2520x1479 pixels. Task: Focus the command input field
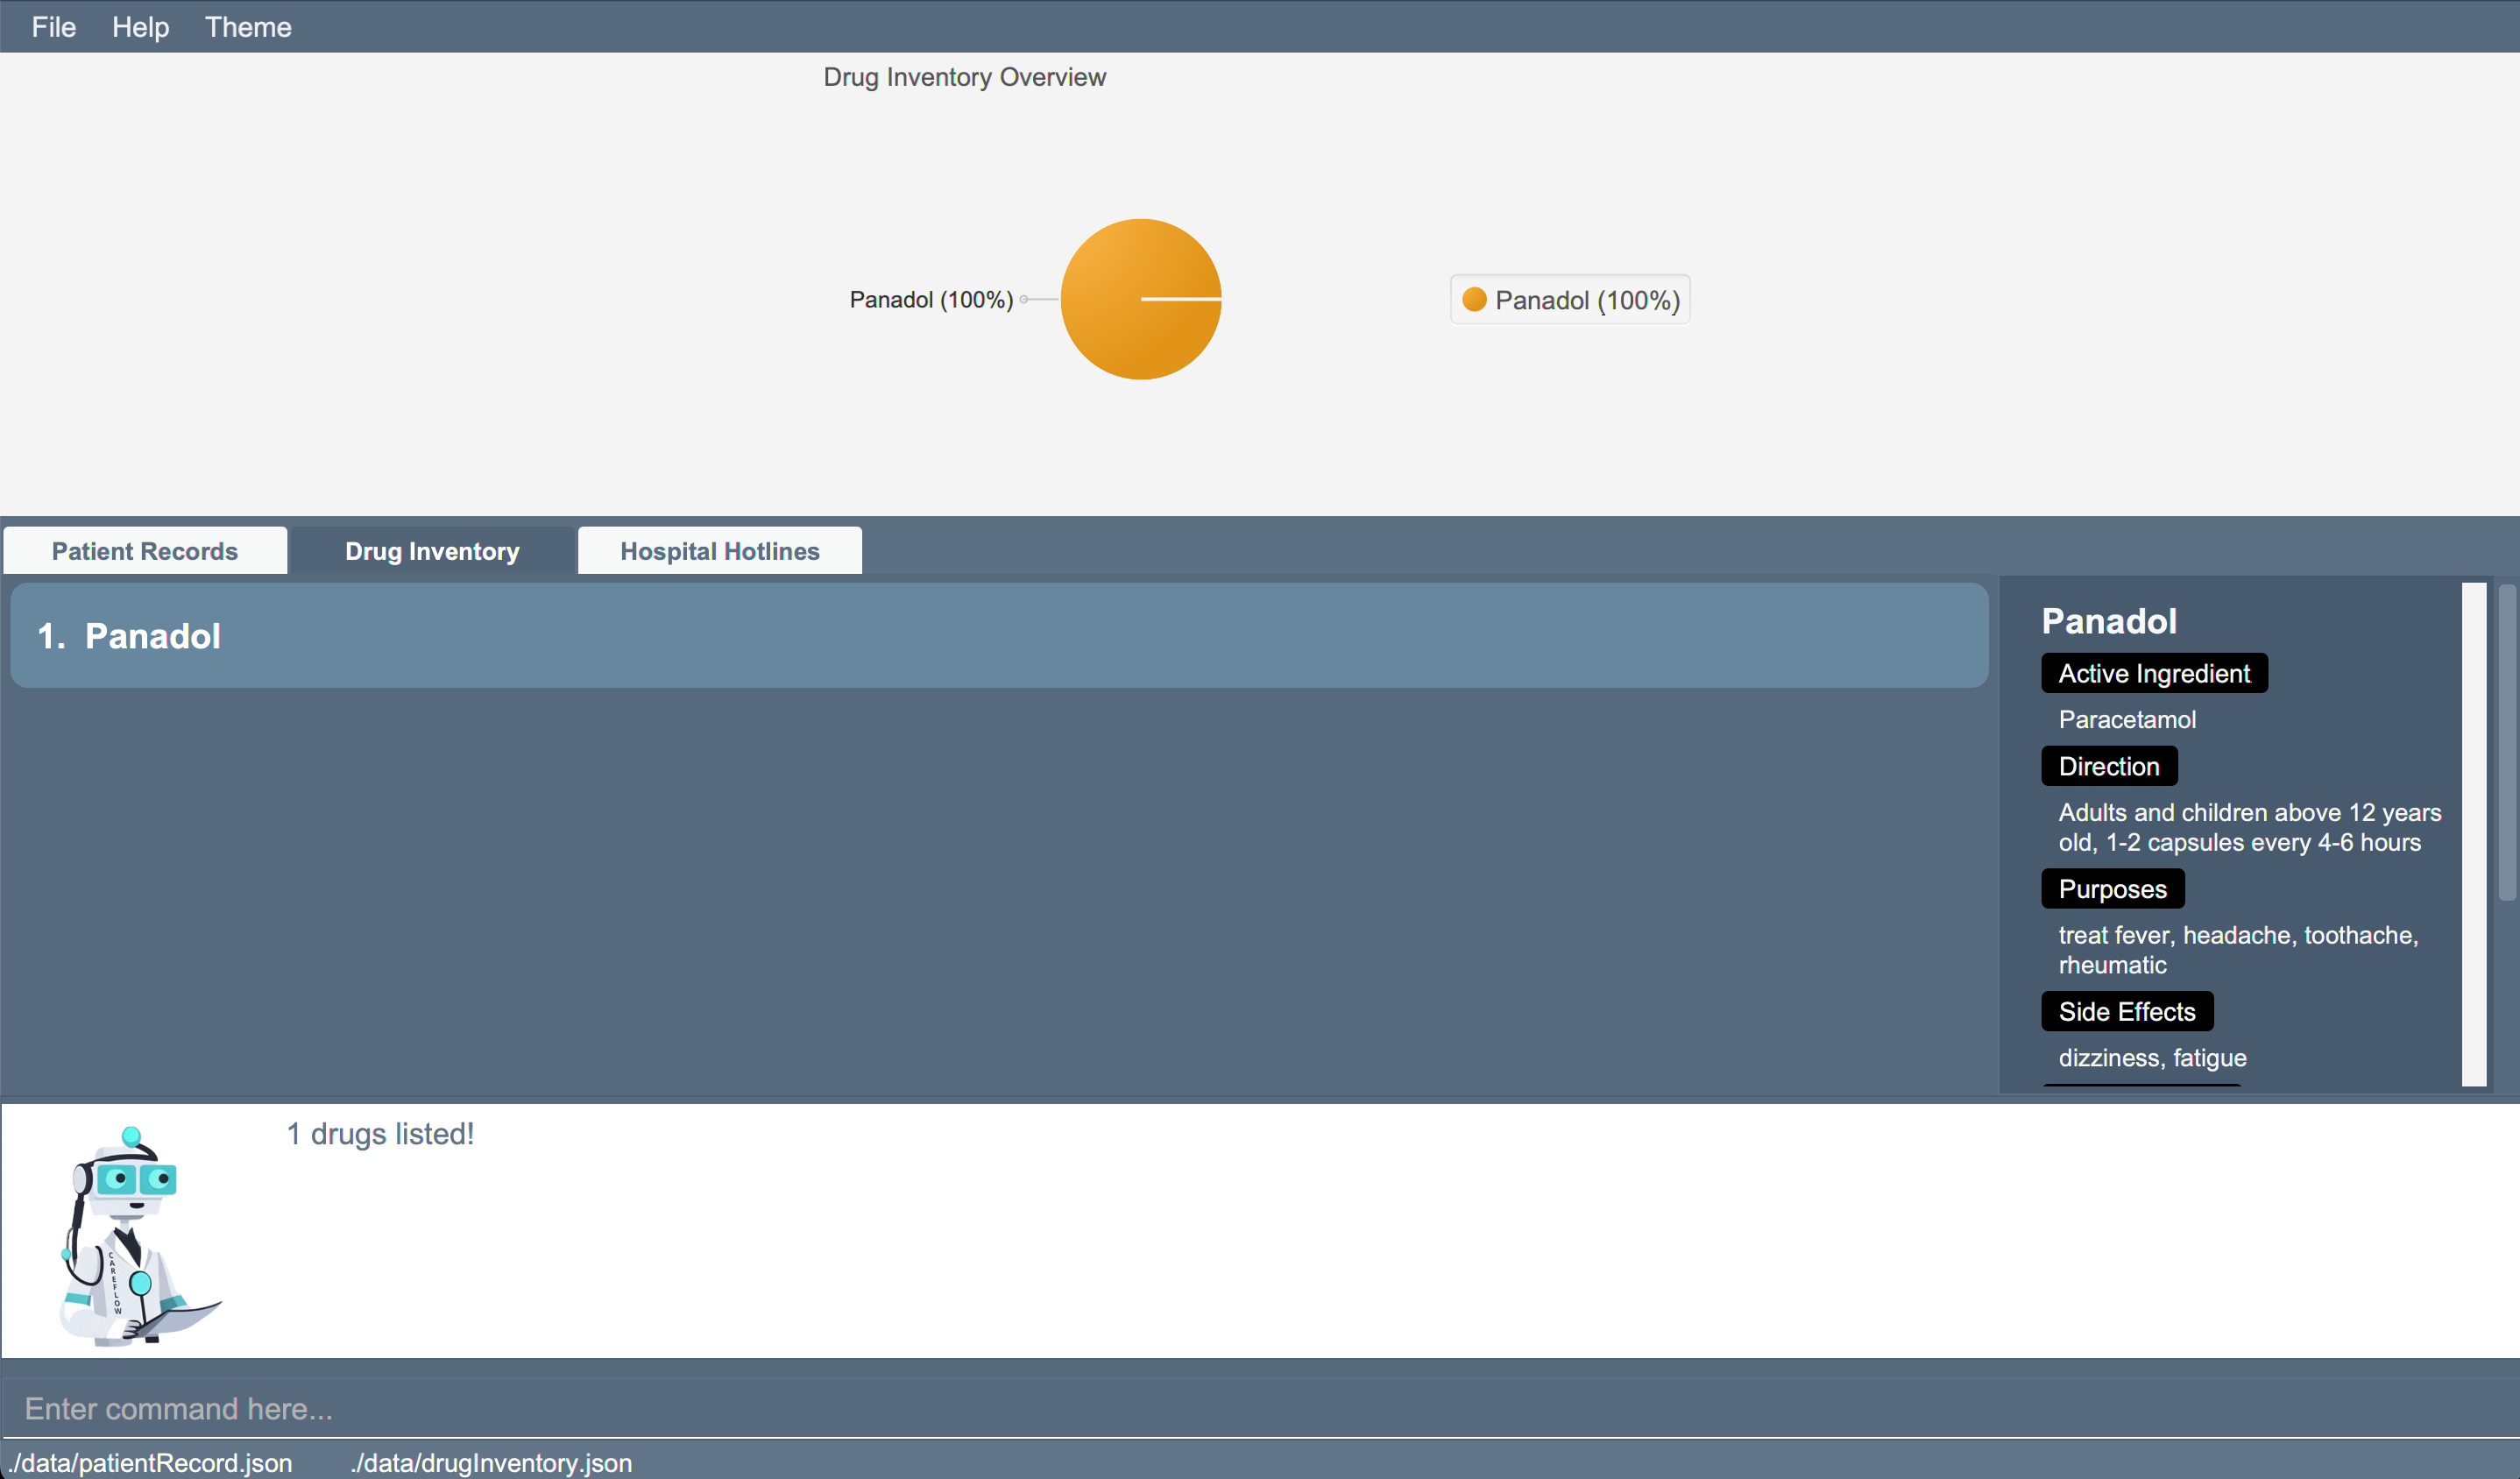1260,1409
